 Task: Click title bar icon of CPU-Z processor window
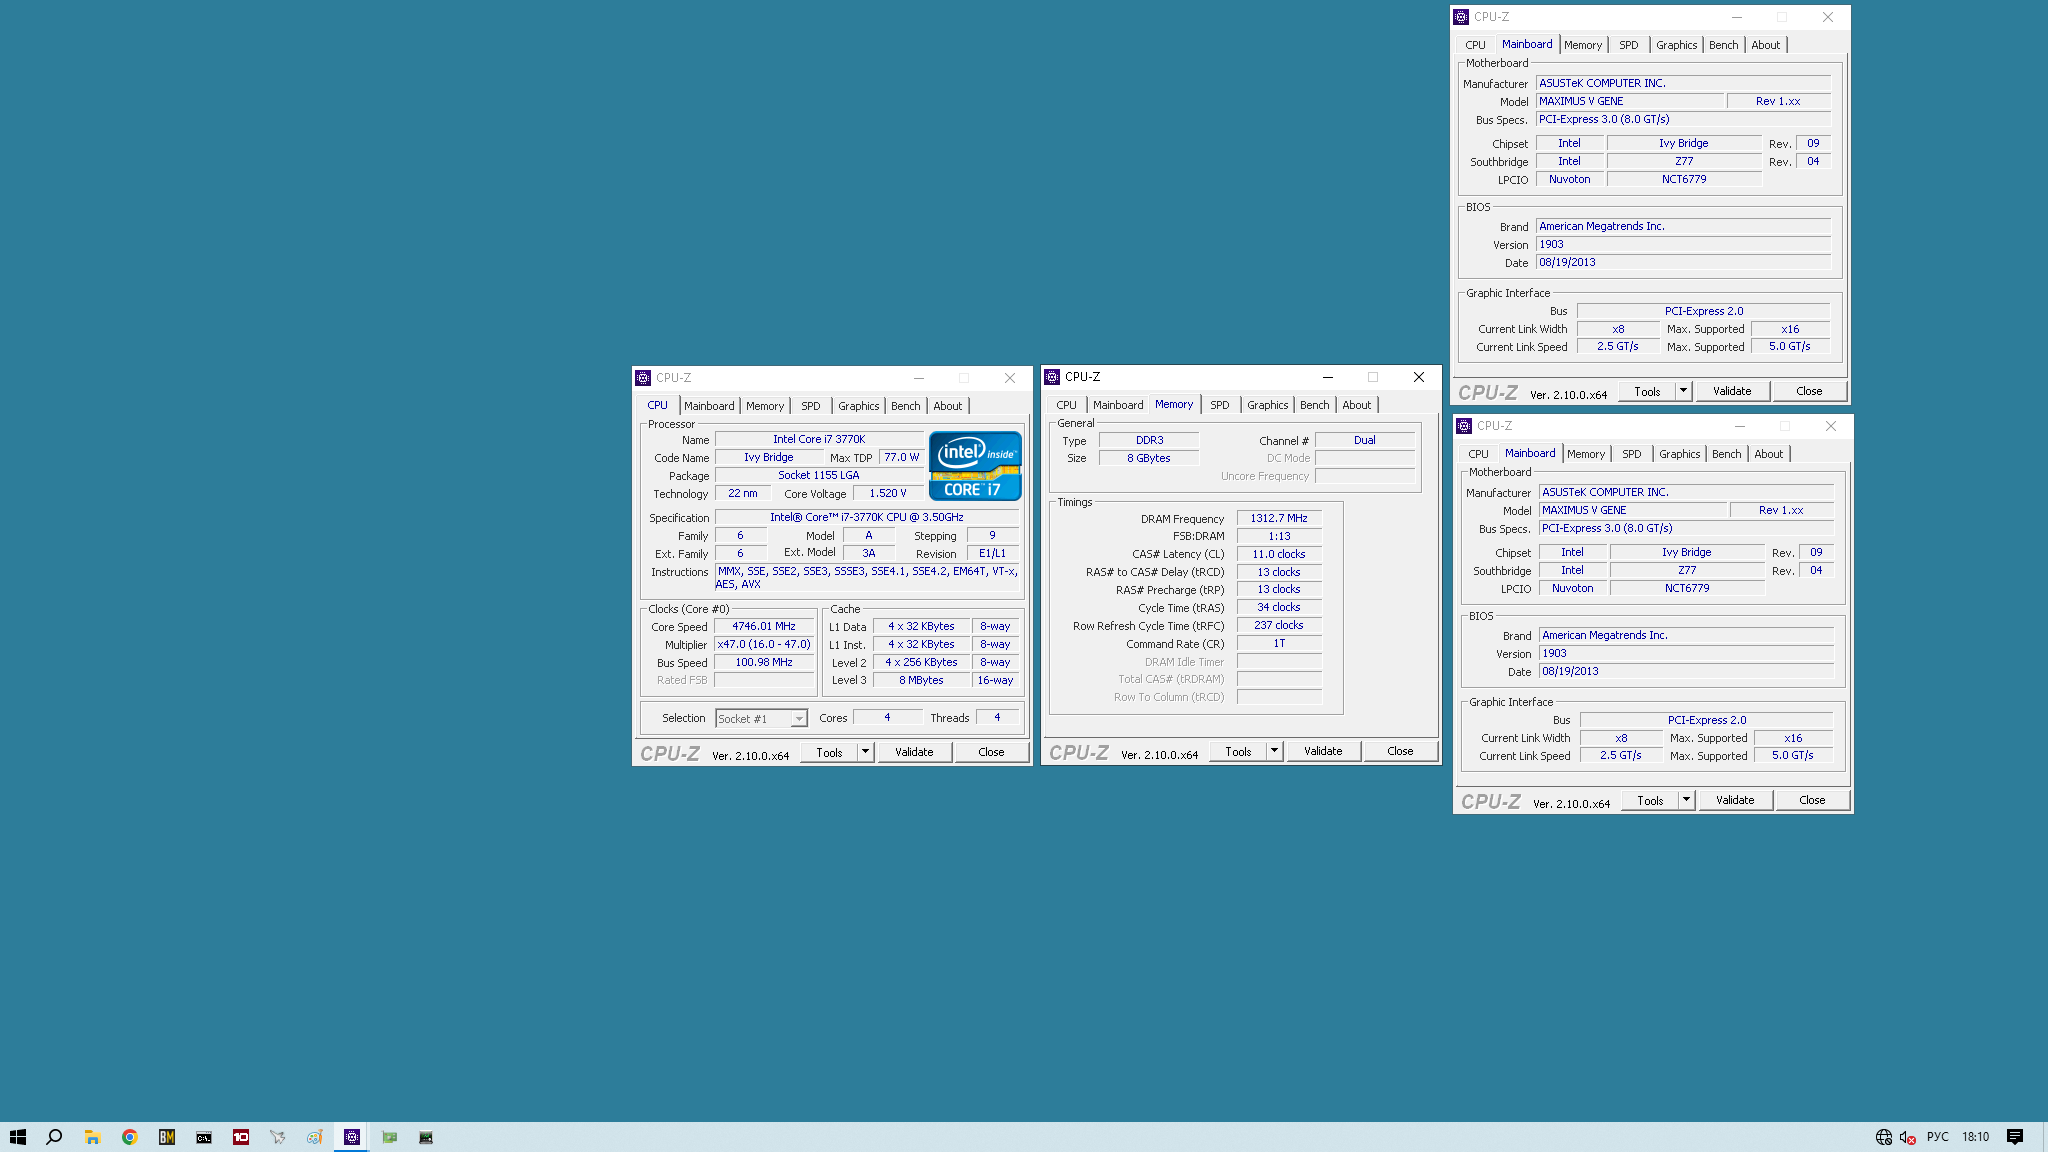(643, 378)
